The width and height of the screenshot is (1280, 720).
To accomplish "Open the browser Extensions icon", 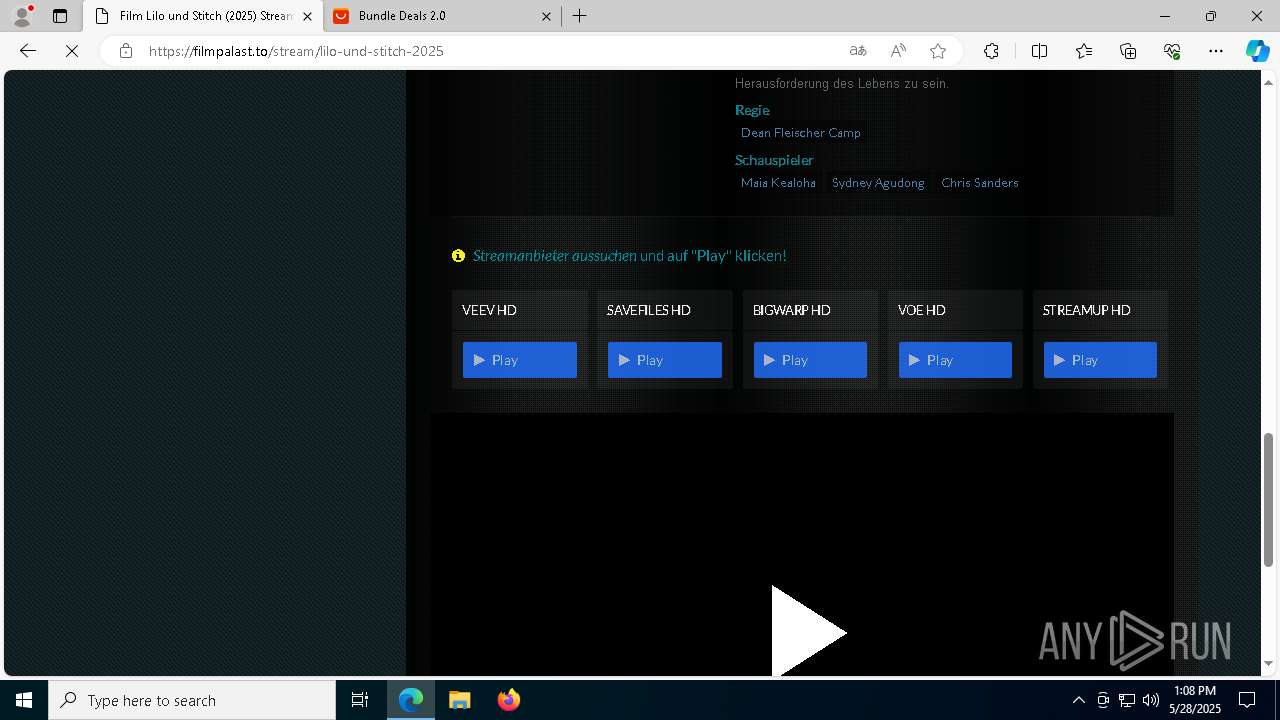I will point(991,51).
